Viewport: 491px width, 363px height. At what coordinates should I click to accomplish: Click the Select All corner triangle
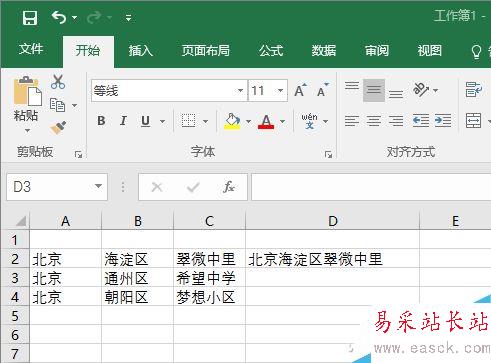[20, 221]
